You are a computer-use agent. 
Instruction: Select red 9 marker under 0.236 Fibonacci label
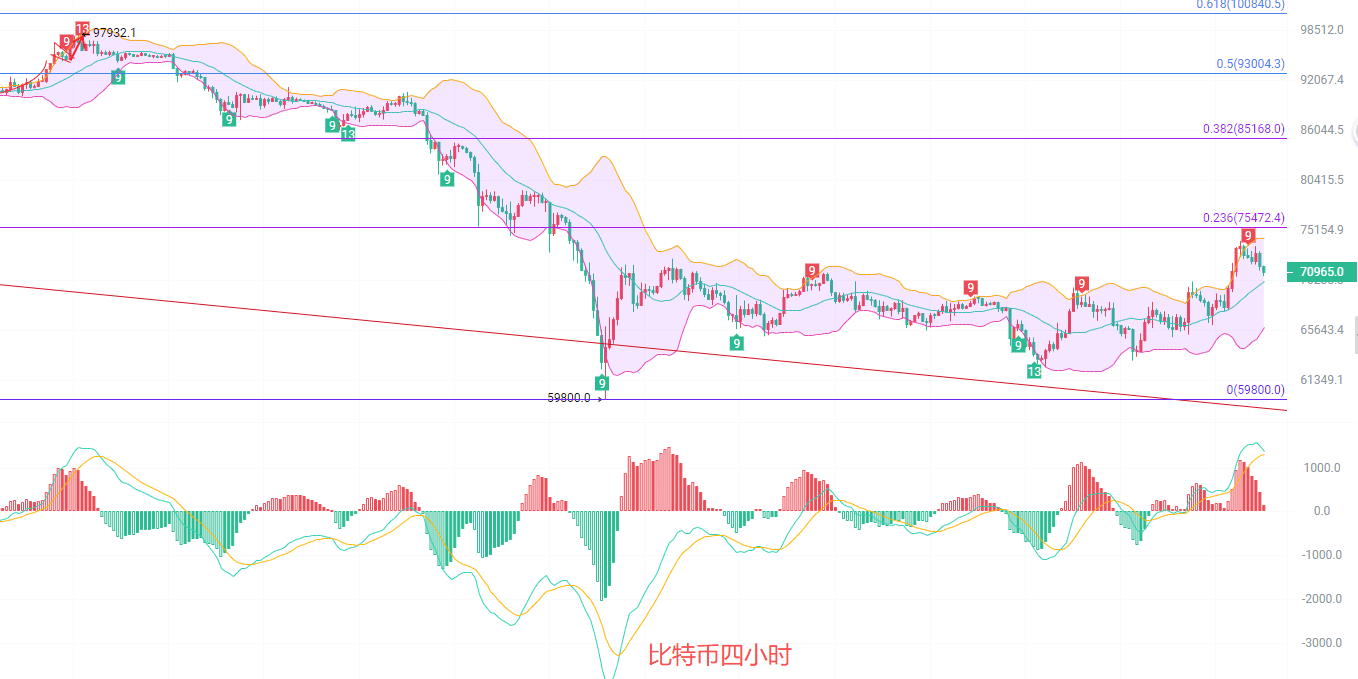pos(1247,235)
